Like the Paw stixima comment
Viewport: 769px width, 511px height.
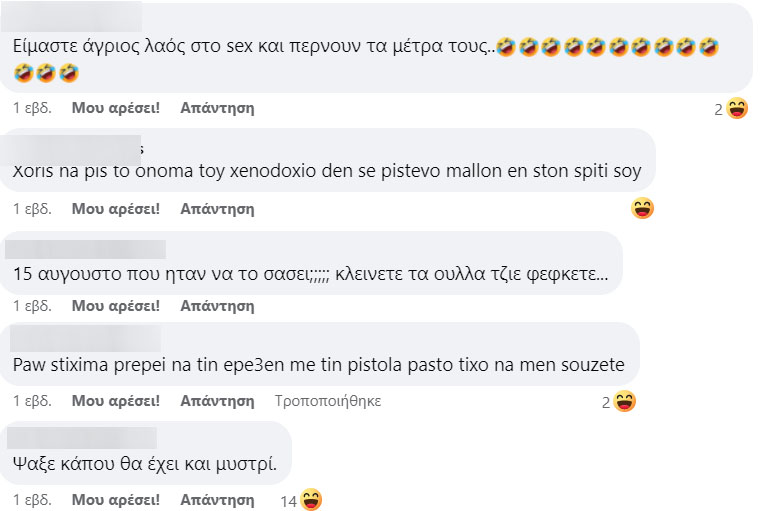[x=116, y=401]
